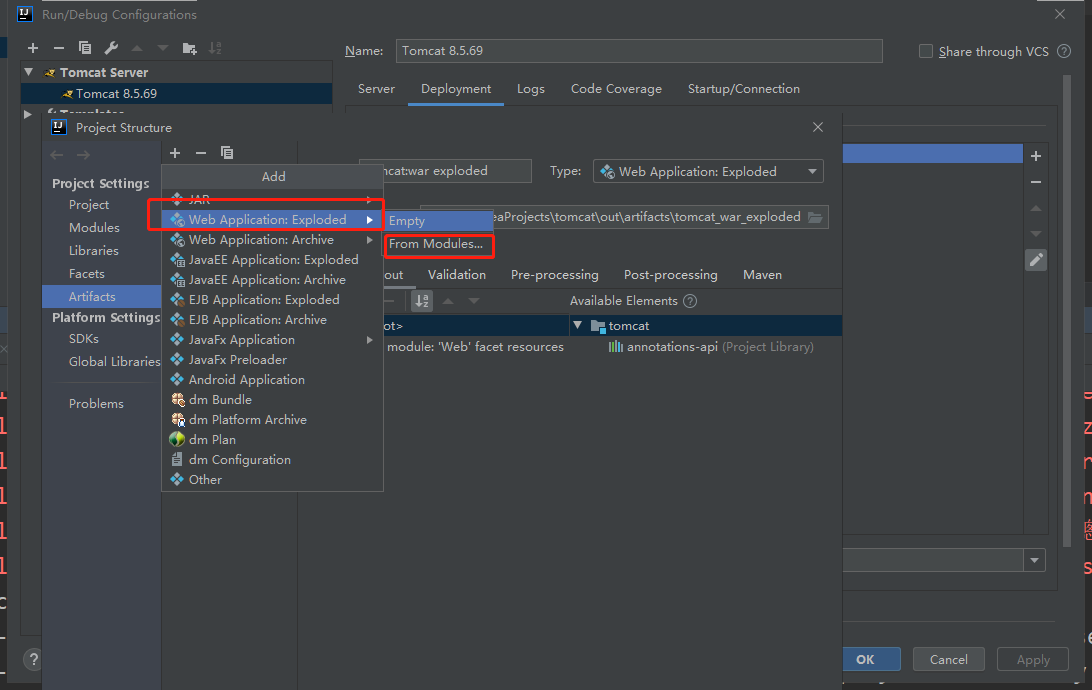Open help icon beside Available Elements

point(690,301)
